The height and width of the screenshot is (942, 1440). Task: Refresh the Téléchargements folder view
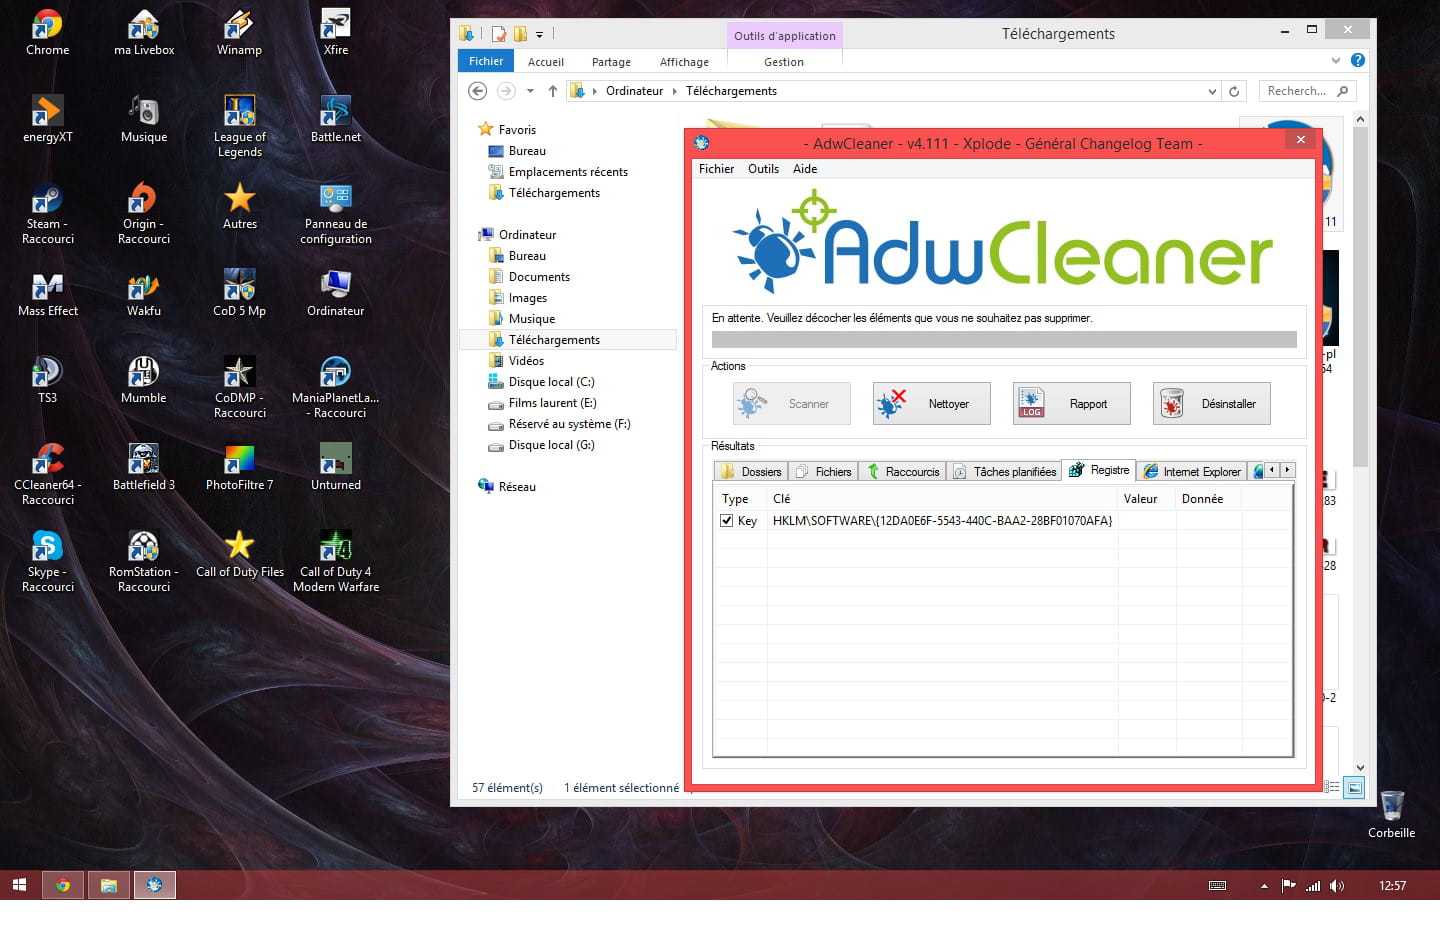click(x=1234, y=91)
